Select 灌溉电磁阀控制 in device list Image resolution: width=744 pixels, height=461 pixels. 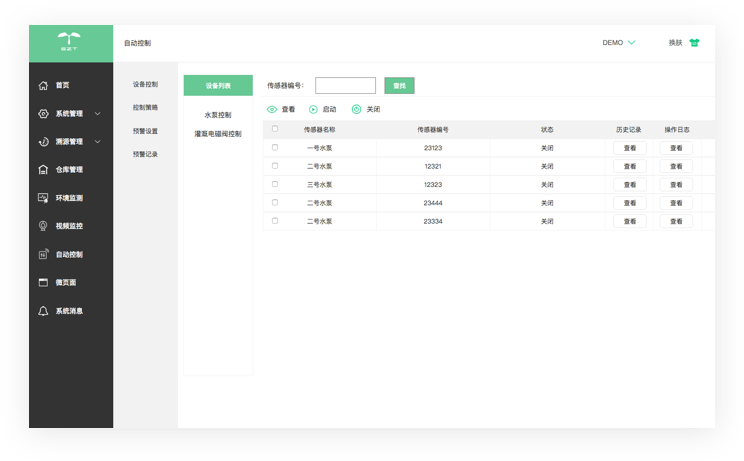click(217, 133)
